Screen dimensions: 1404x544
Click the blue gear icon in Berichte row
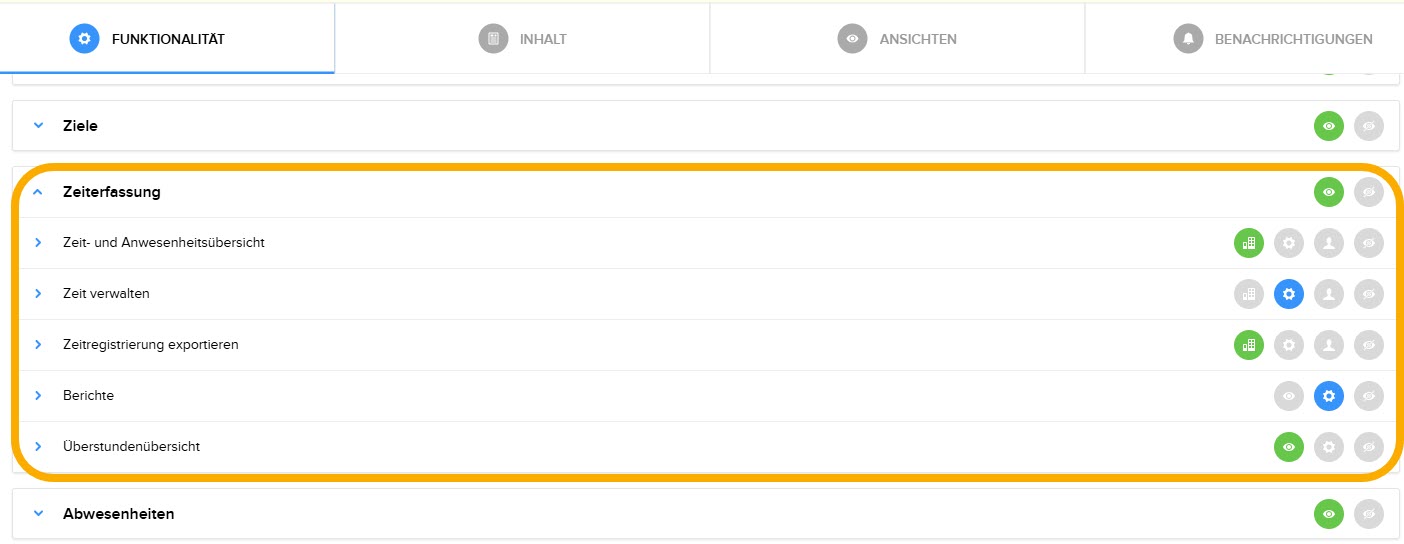click(x=1328, y=396)
